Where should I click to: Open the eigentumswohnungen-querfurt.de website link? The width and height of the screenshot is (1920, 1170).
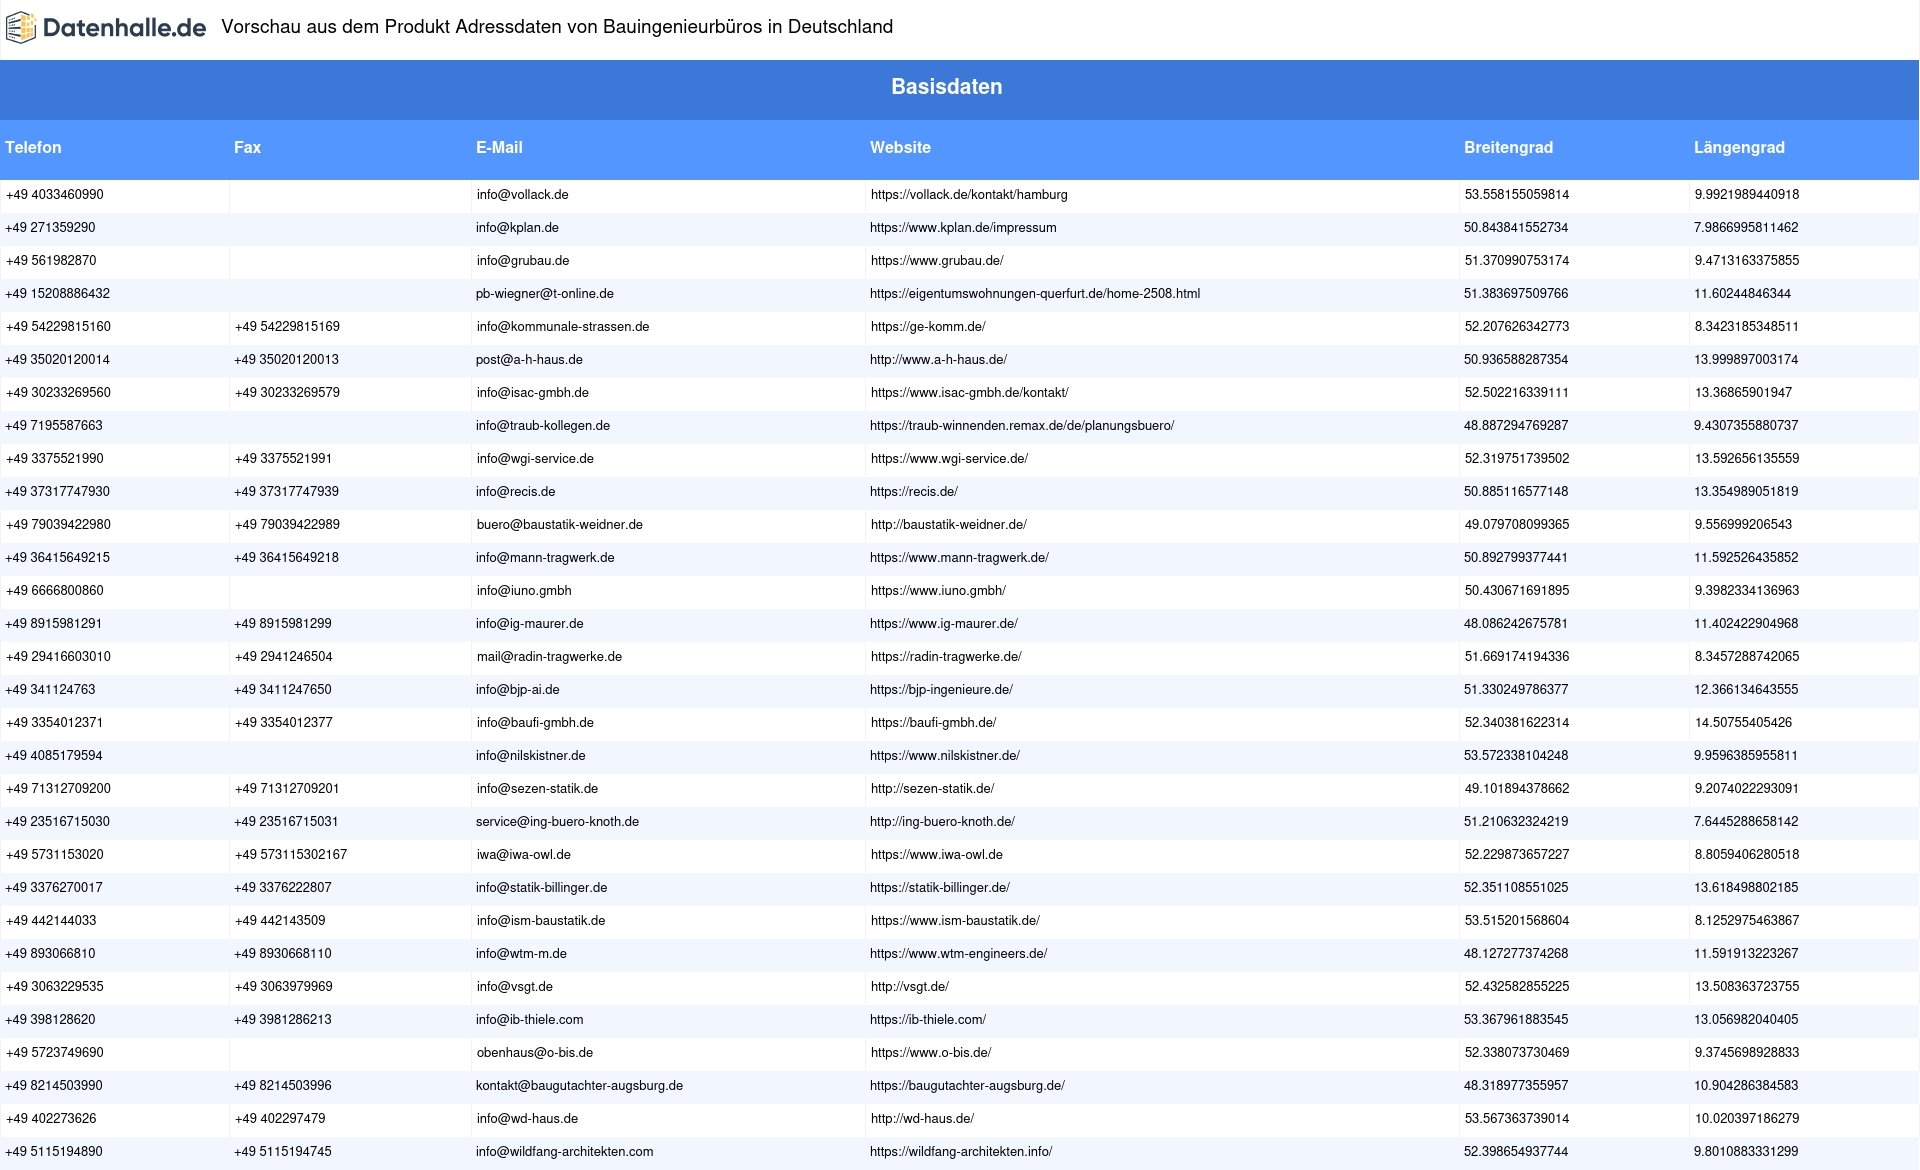1035,294
